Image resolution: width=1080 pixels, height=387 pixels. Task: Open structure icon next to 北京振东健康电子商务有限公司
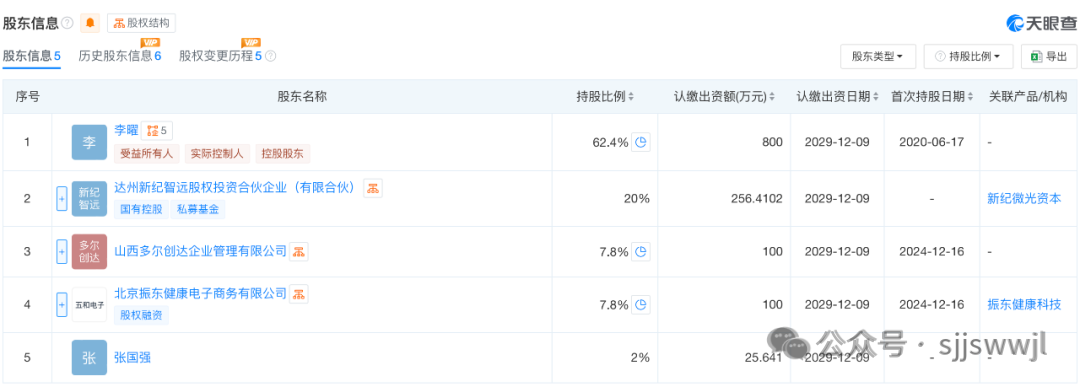pos(298,294)
